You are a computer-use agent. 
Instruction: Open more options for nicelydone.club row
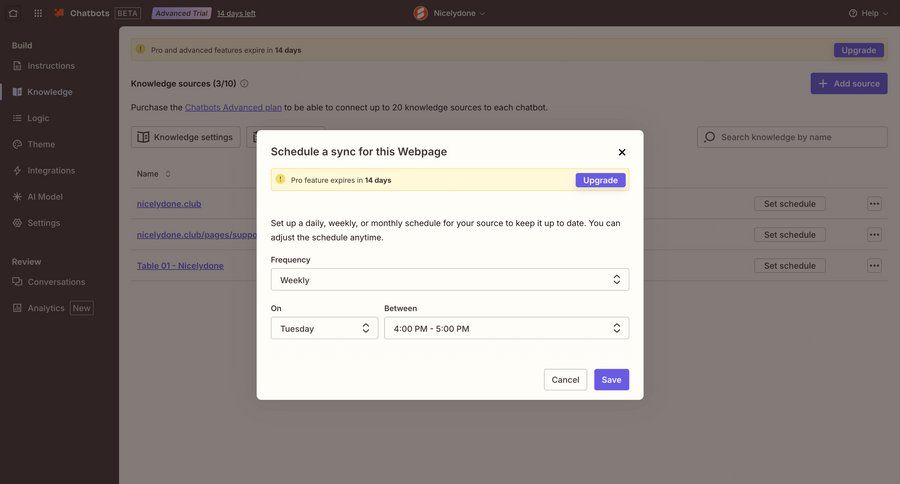[x=874, y=204]
